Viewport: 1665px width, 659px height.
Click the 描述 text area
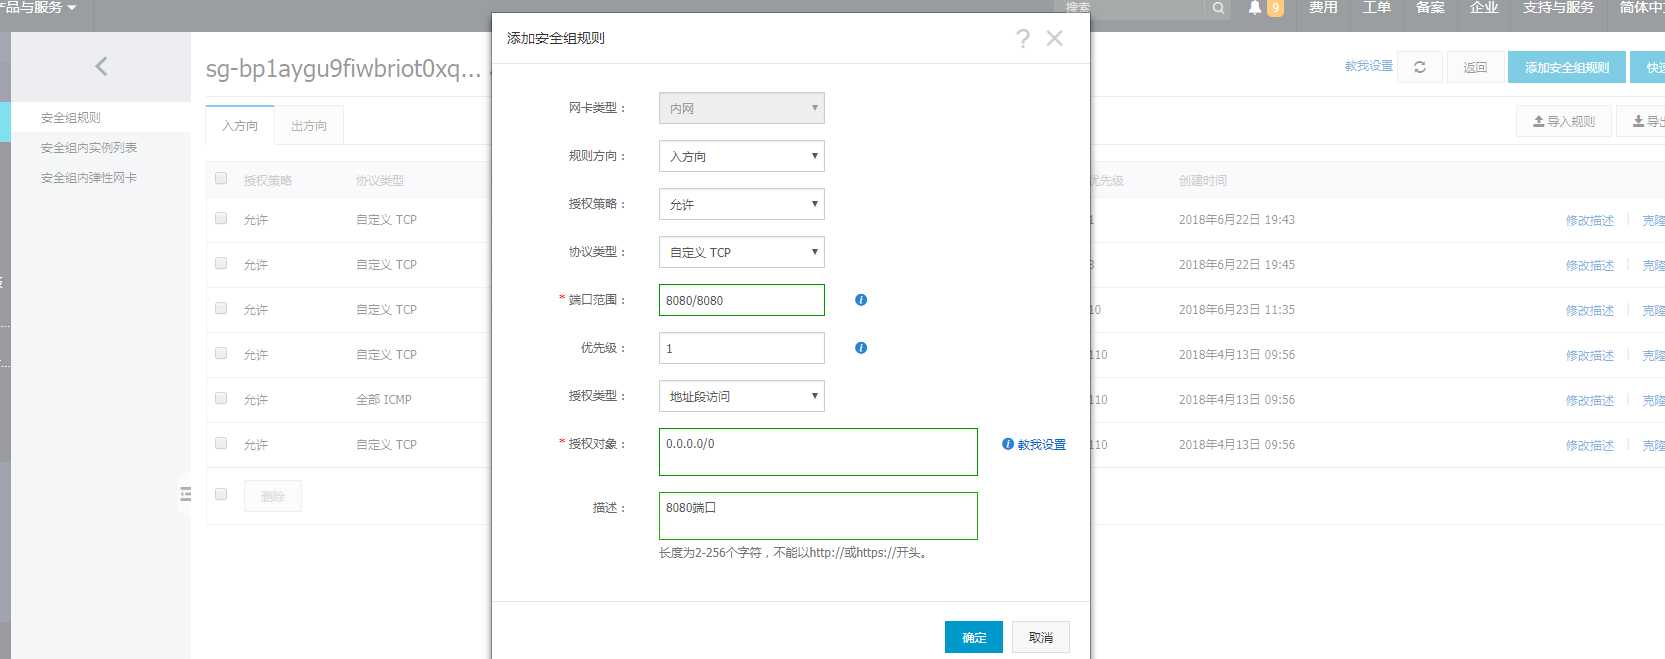tap(818, 516)
